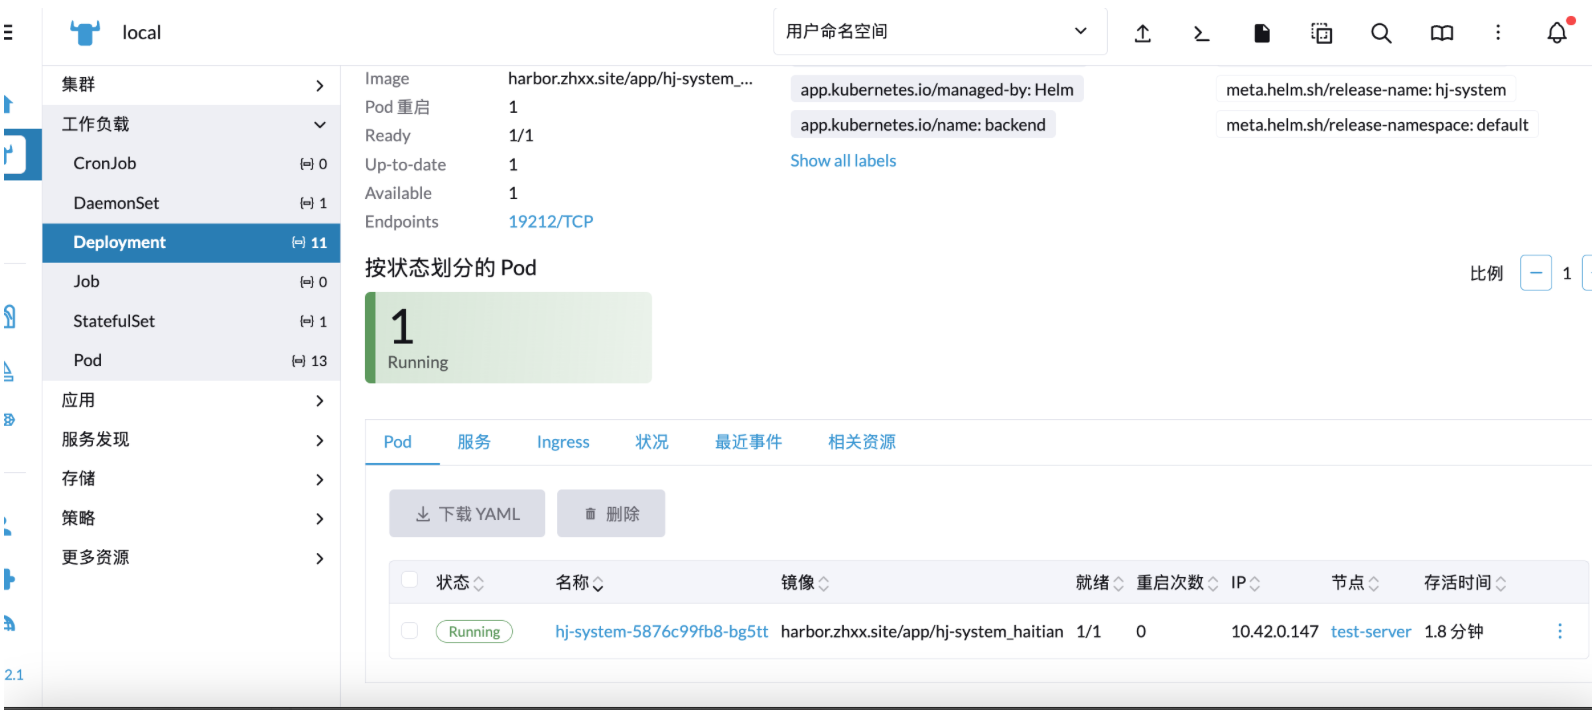Open the kubectl shell terminal icon
The height and width of the screenshot is (710, 1596).
coord(1202,33)
